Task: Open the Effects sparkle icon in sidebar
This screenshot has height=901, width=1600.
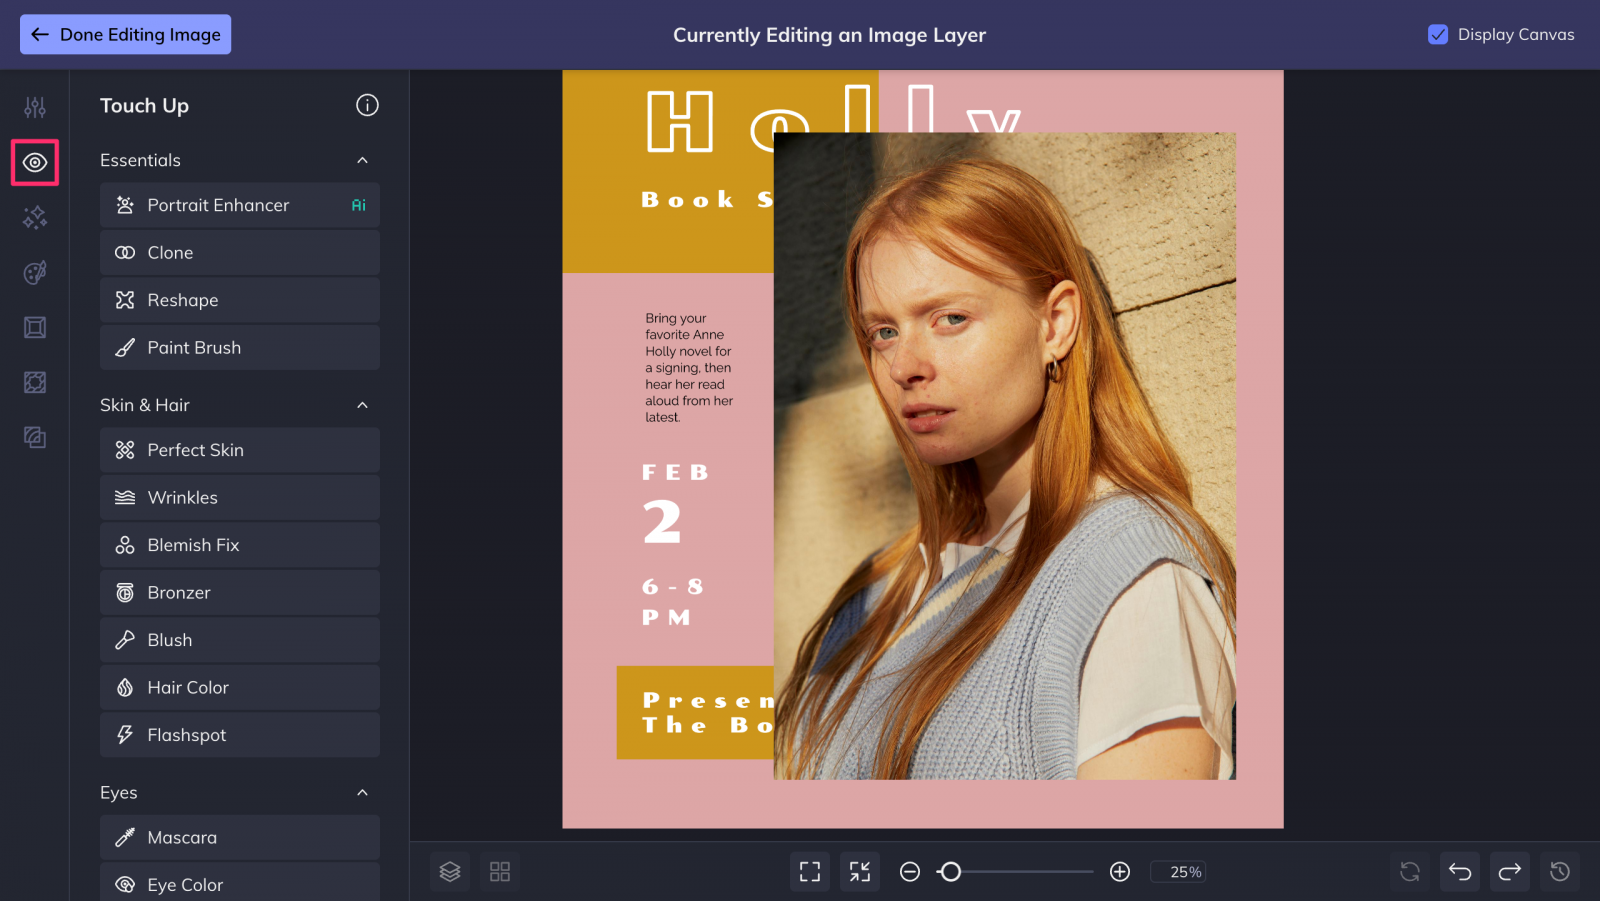Action: coord(35,217)
